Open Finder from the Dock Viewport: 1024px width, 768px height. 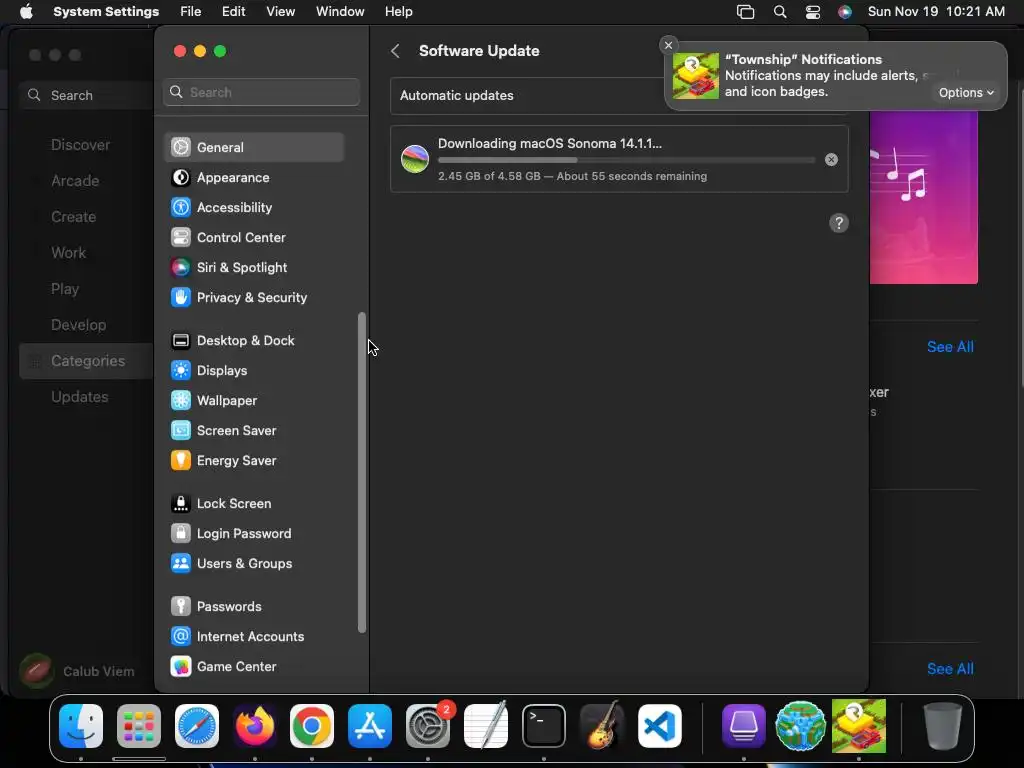coord(81,726)
